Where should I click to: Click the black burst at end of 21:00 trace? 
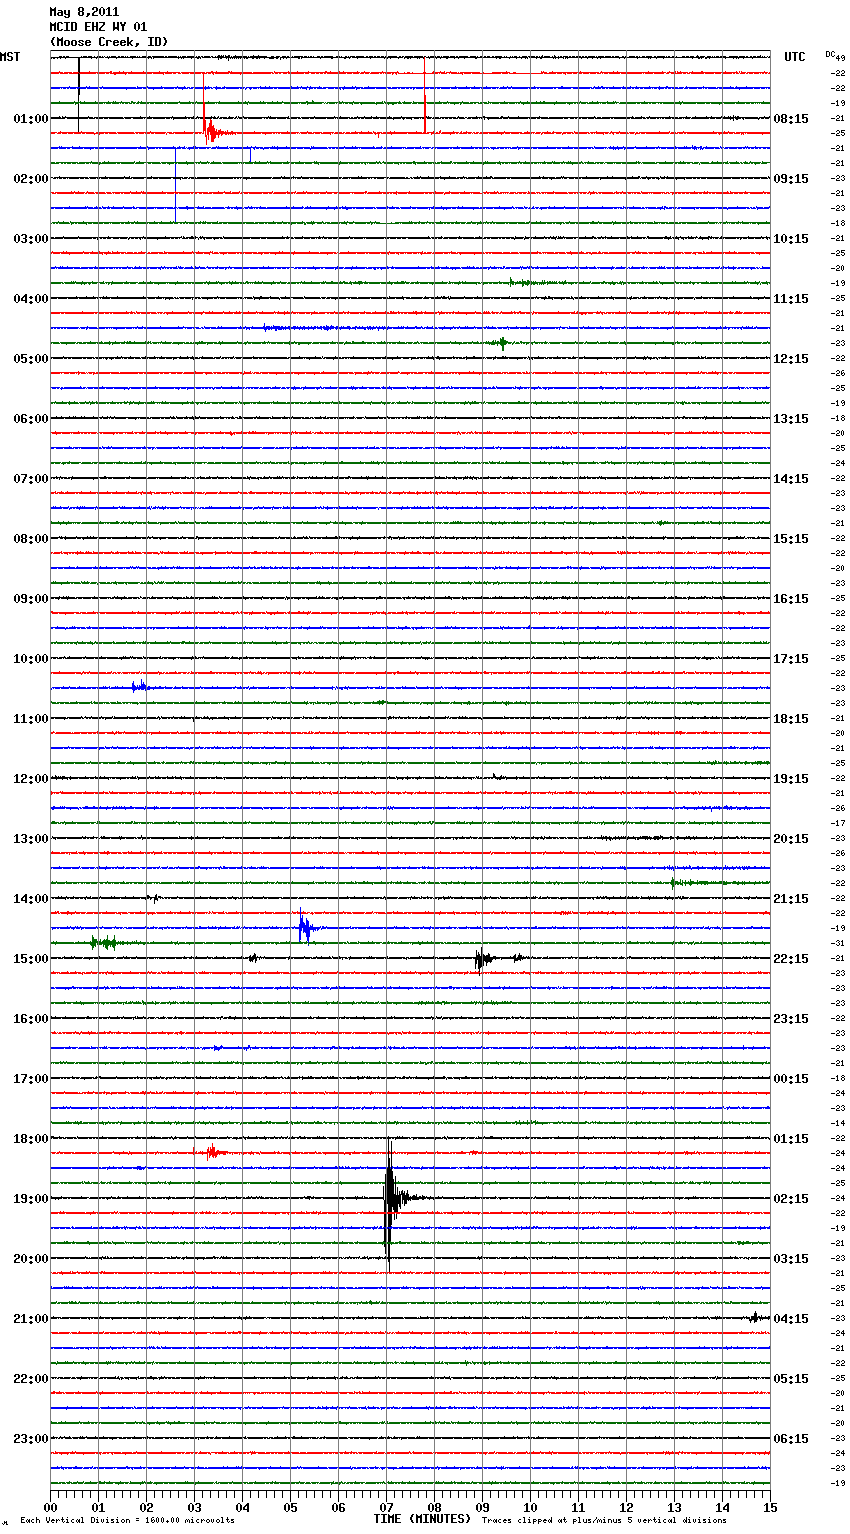pos(756,1317)
